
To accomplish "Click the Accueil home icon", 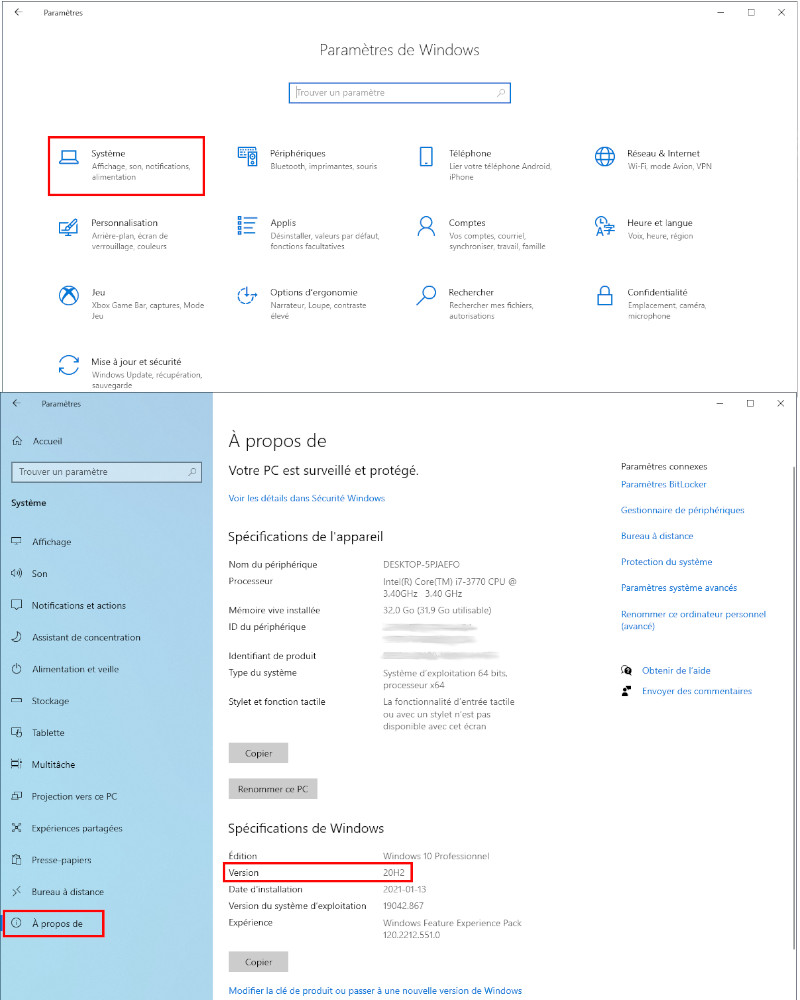I will 18,441.
